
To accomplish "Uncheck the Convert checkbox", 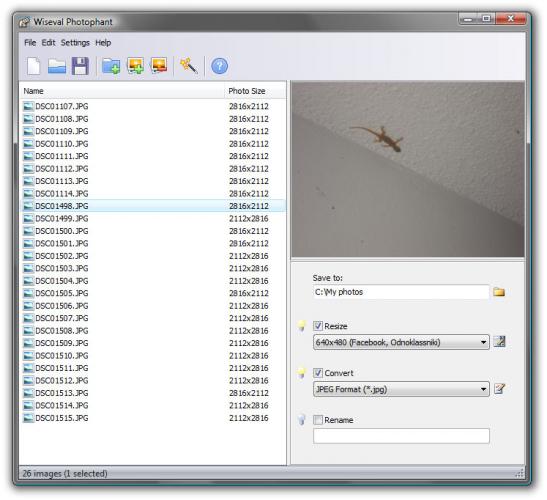I will click(x=317, y=373).
